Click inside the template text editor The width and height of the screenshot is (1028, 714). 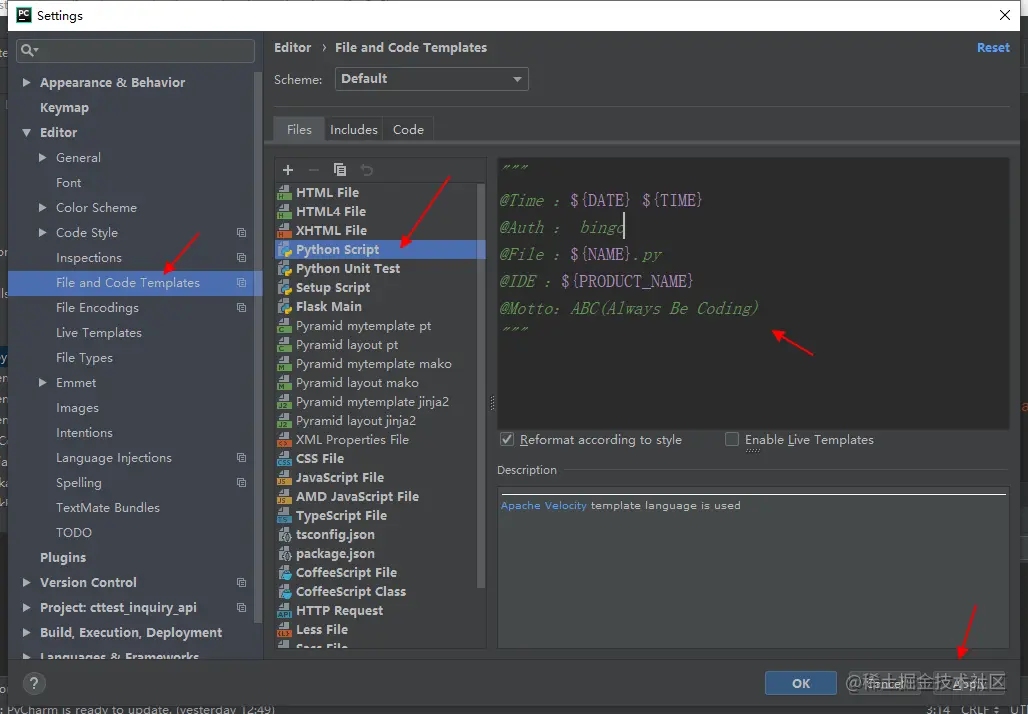pos(753,294)
